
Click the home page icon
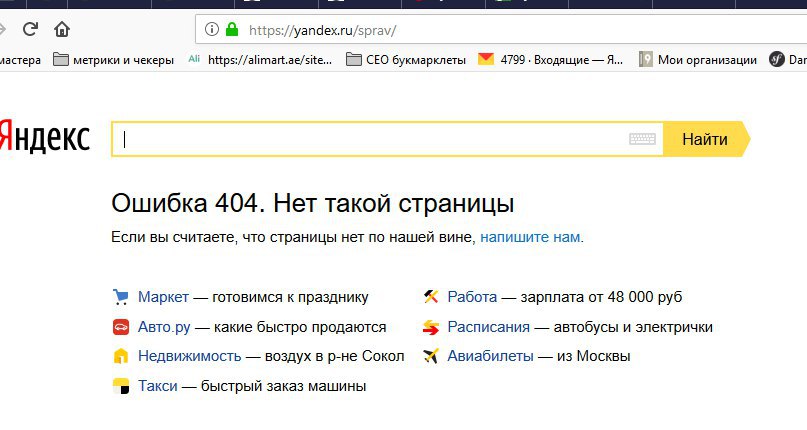click(x=62, y=29)
